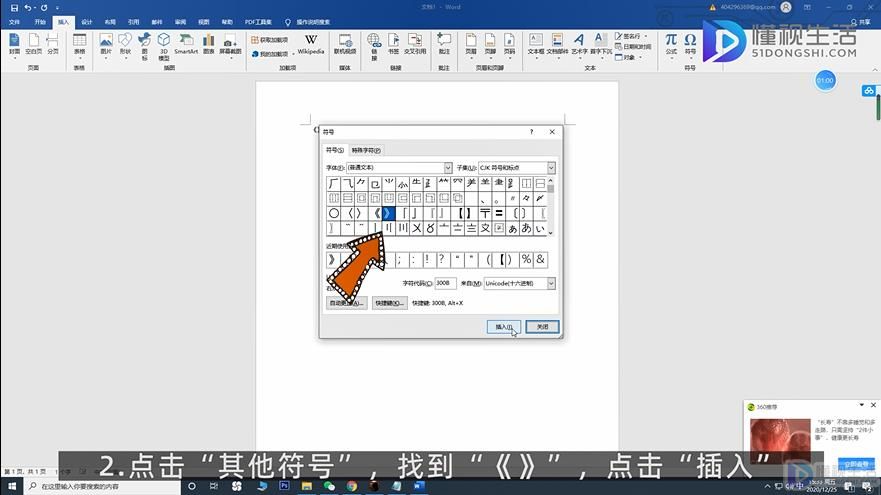Screen dimensions: 881x495
Task: Click the Pictures (图片) icon
Action: [106, 45]
